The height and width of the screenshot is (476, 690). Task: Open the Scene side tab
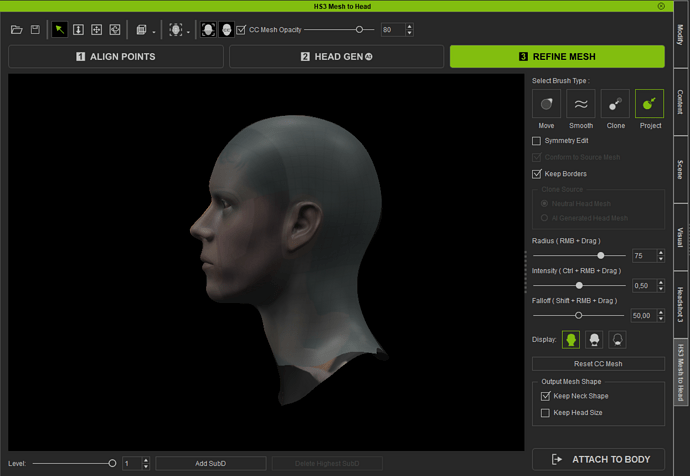point(680,170)
